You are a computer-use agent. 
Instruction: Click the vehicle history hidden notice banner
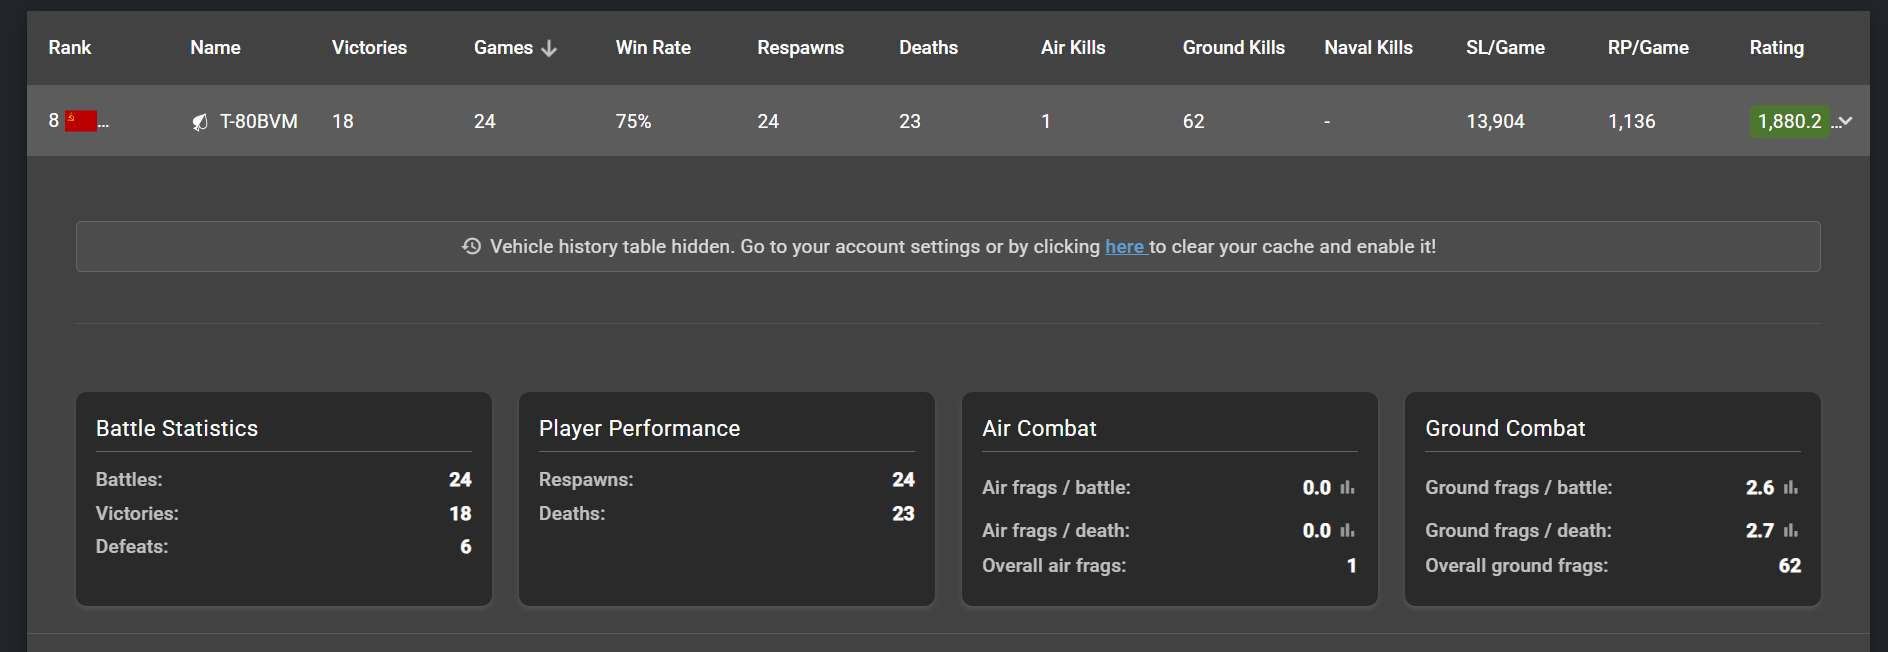pyautogui.click(x=948, y=246)
